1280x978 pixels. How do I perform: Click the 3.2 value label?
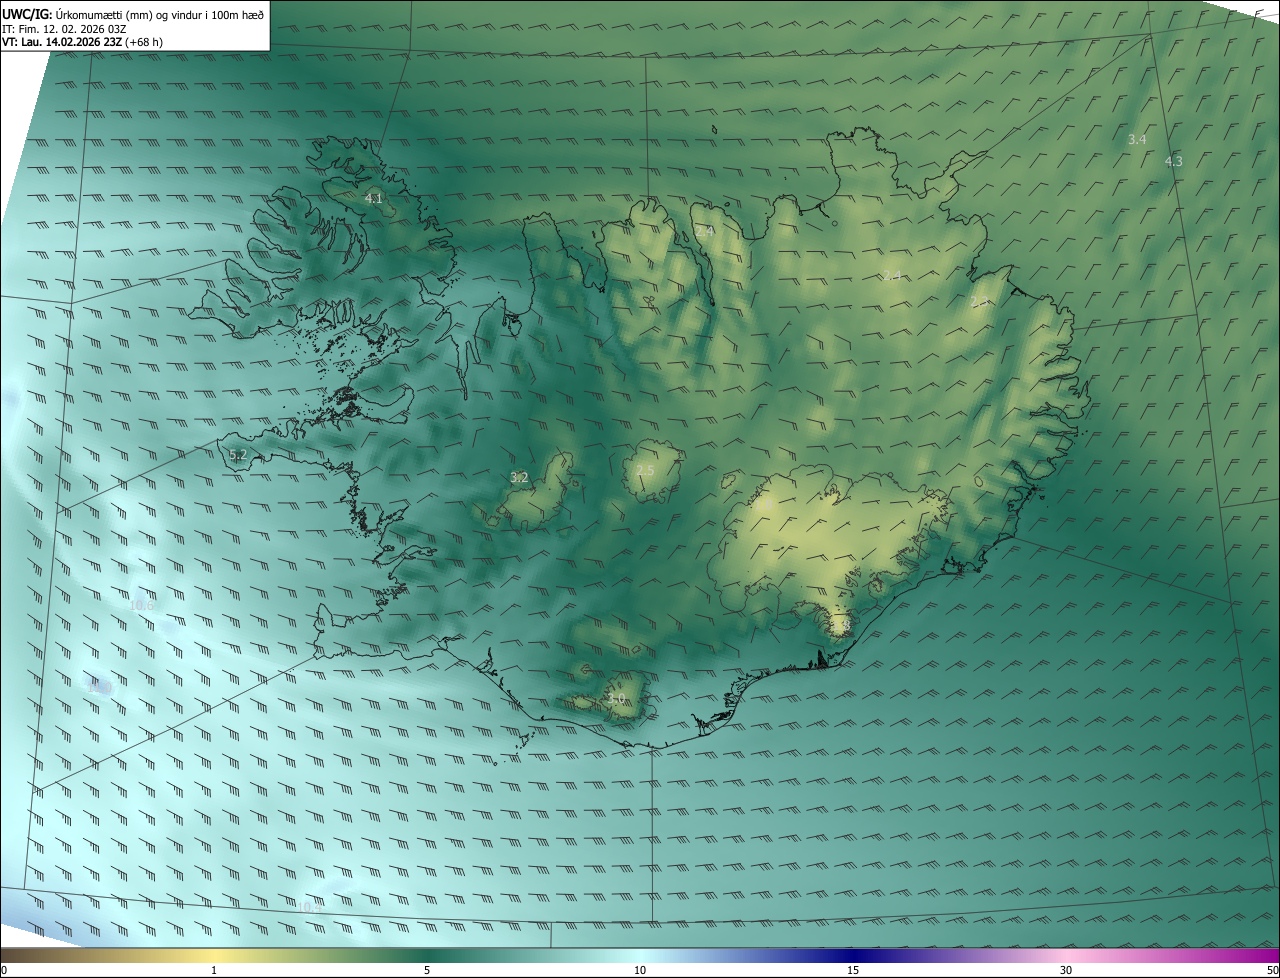[x=519, y=478]
